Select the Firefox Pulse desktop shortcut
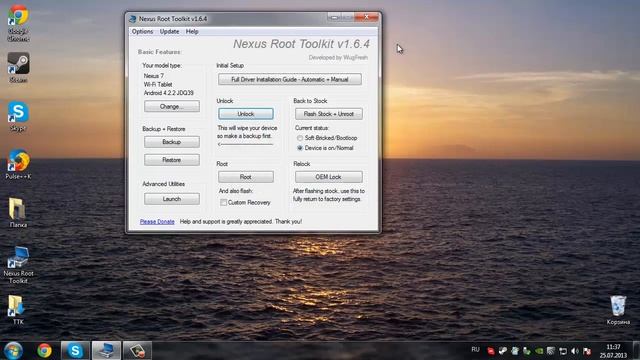Viewport: 640px width, 360px height. 18,164
